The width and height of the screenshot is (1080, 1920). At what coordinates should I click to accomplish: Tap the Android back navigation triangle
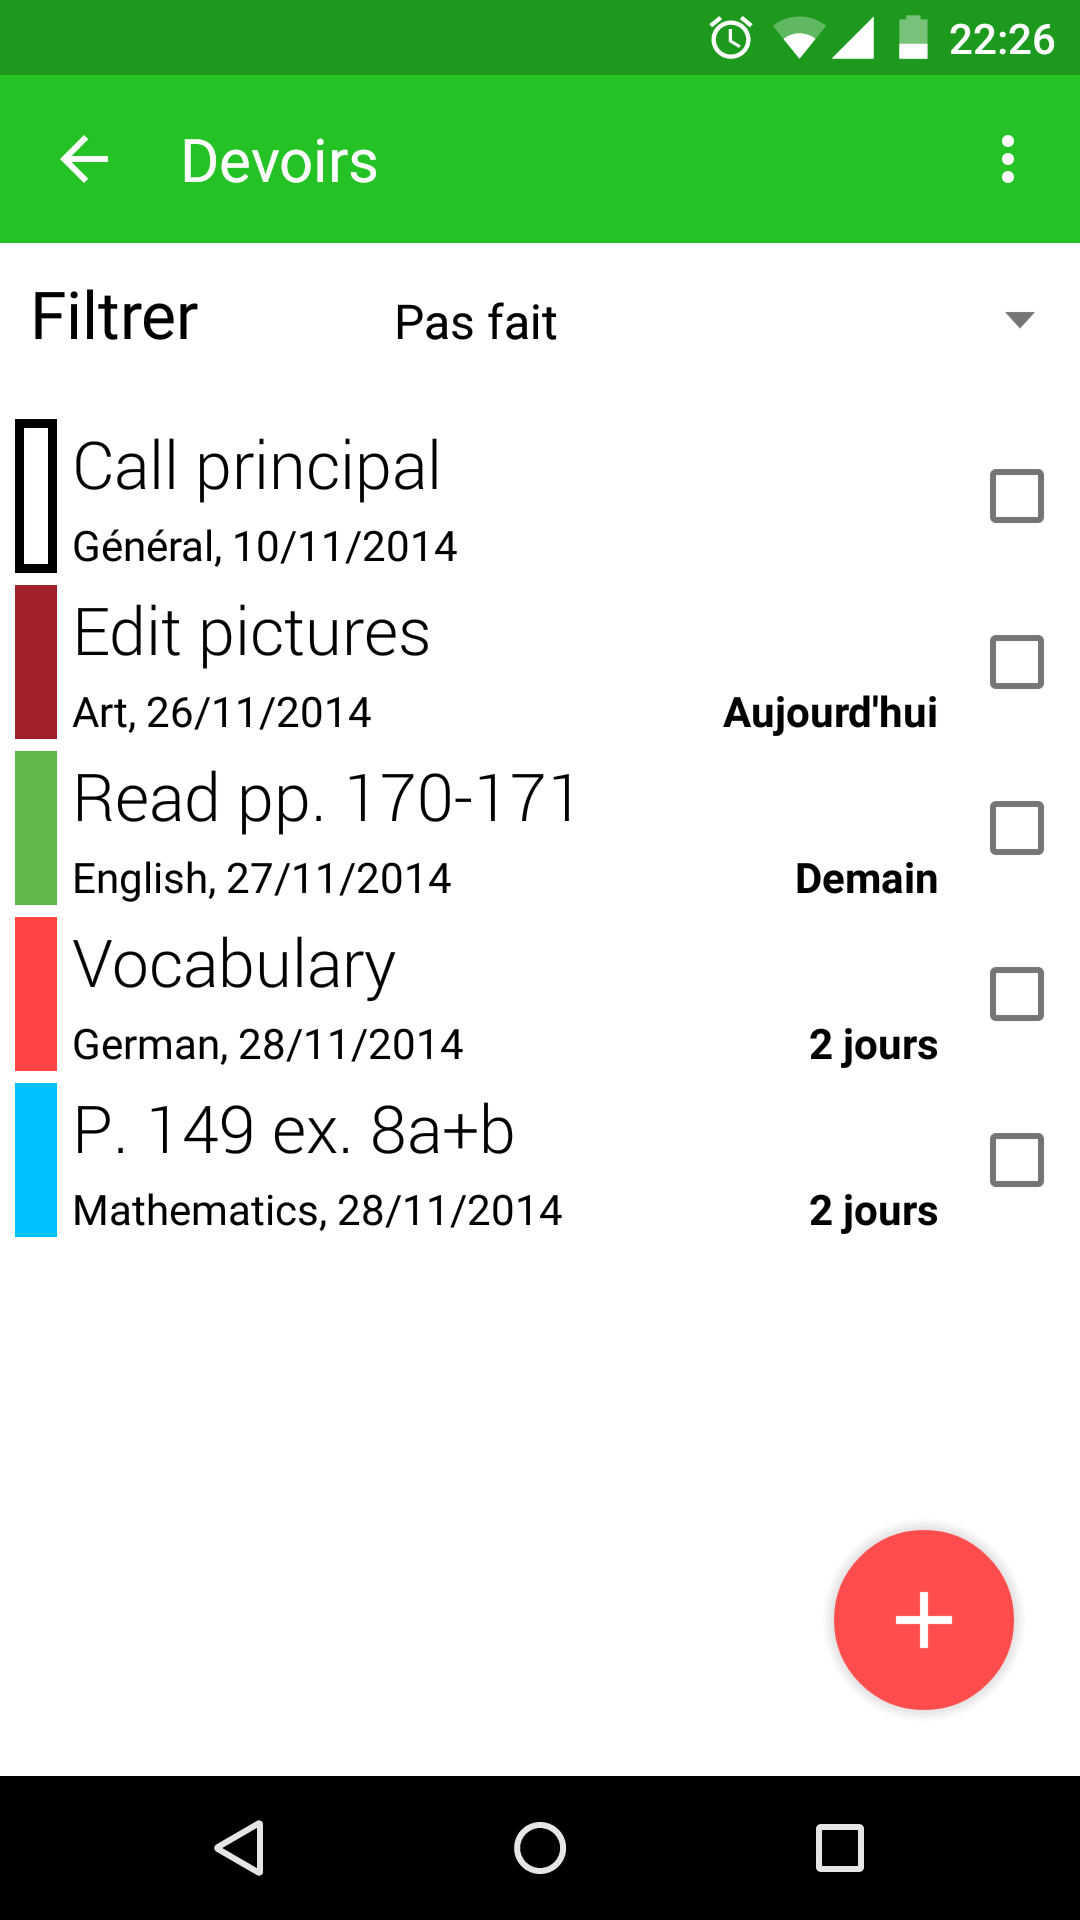pyautogui.click(x=240, y=1847)
